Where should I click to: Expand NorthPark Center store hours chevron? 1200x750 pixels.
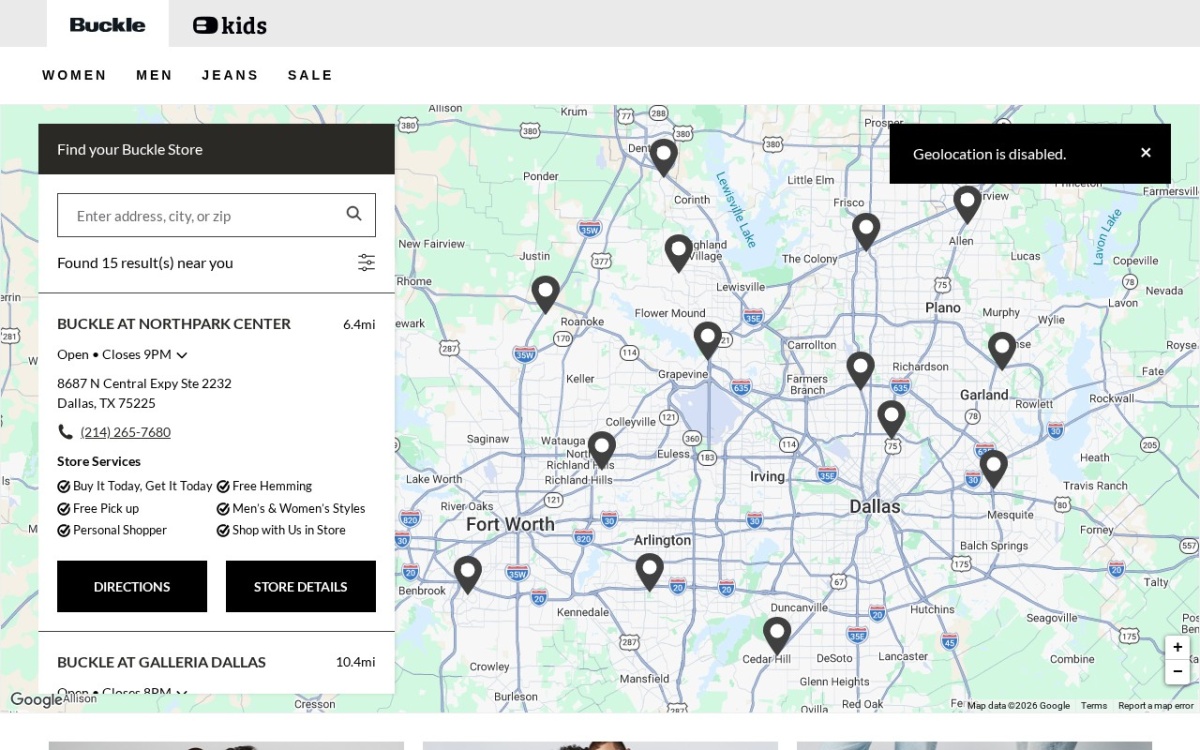(x=182, y=355)
